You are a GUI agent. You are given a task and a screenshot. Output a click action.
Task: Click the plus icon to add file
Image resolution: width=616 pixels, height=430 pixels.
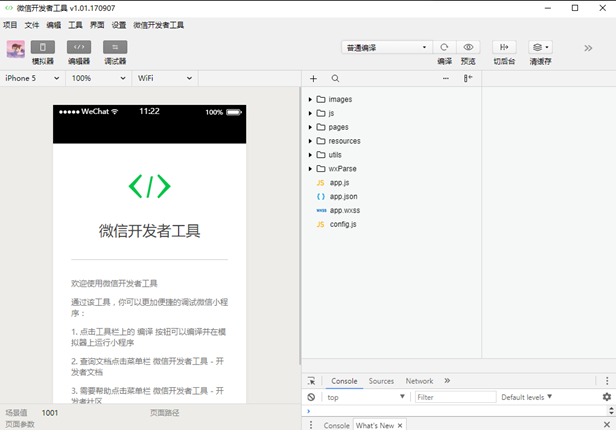313,79
